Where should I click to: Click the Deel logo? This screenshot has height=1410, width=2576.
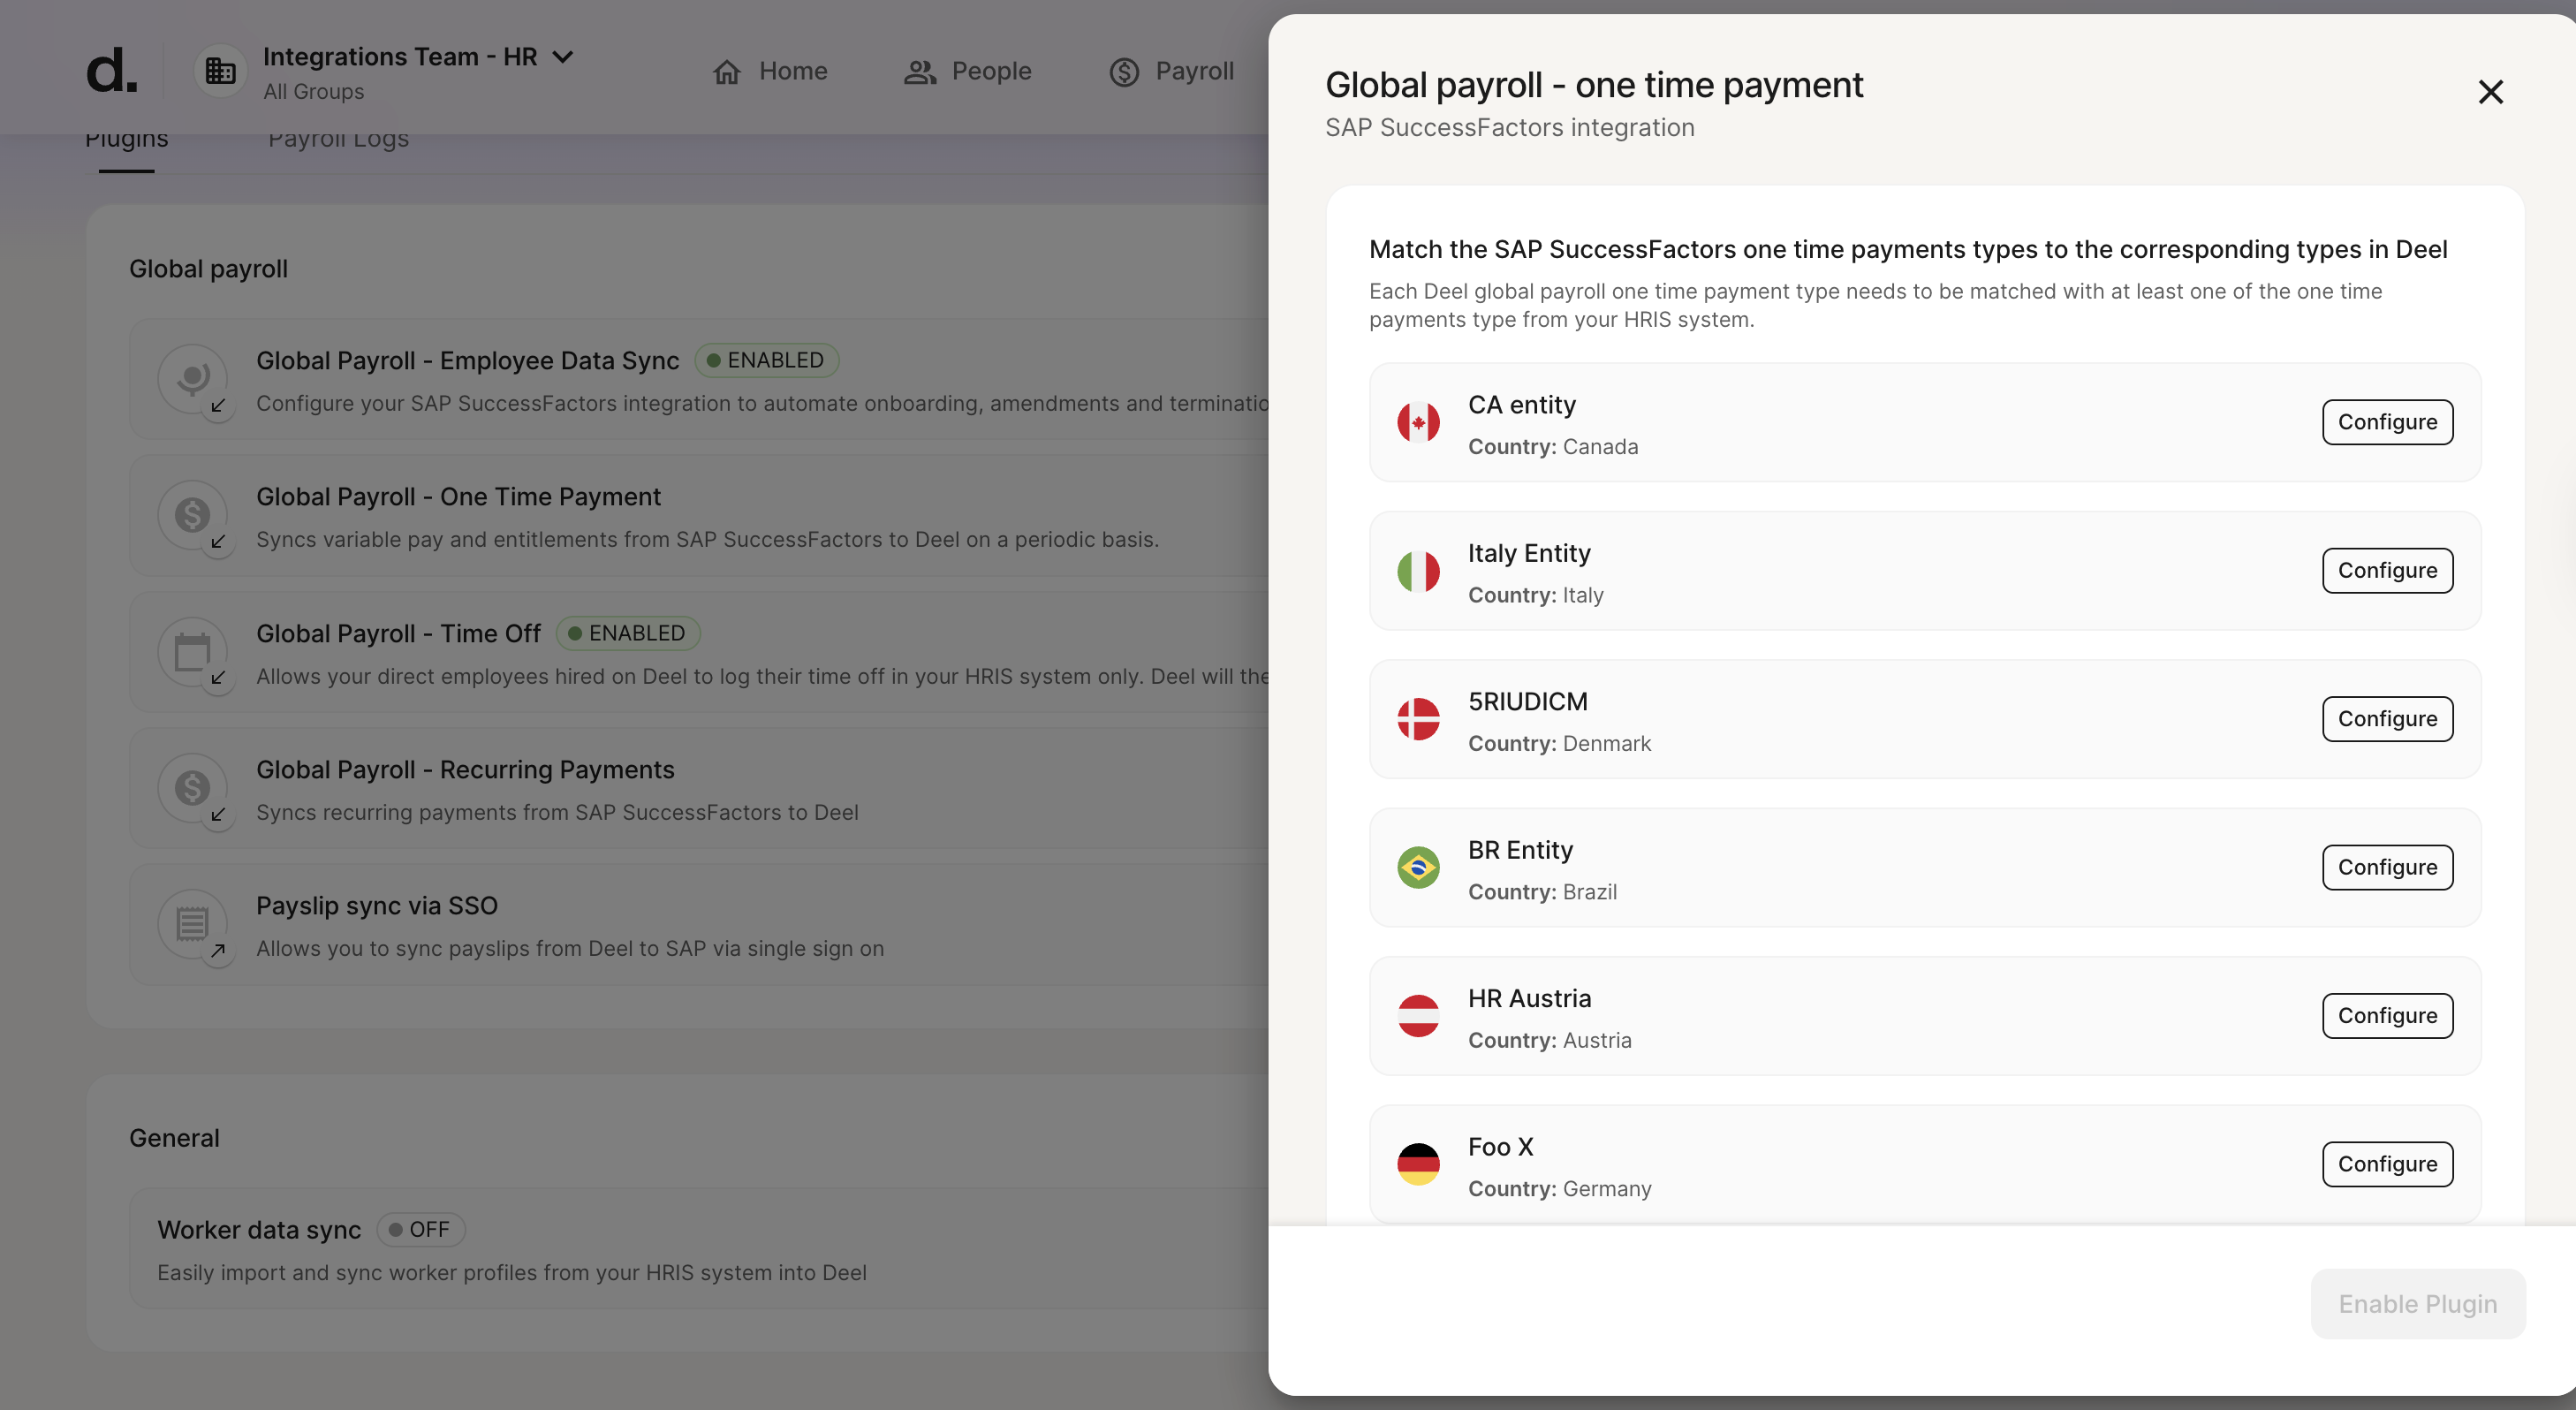tap(111, 70)
